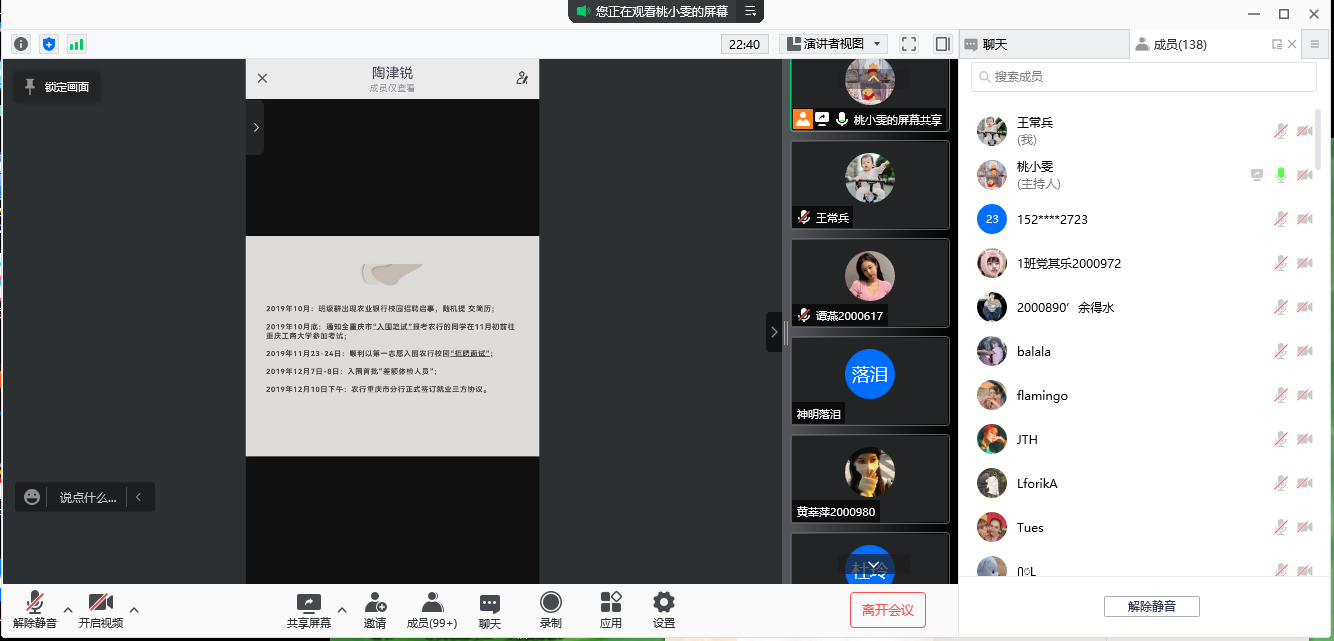
Task: Toggle the side panel layout icon
Action: pyautogui.click(x=942, y=44)
